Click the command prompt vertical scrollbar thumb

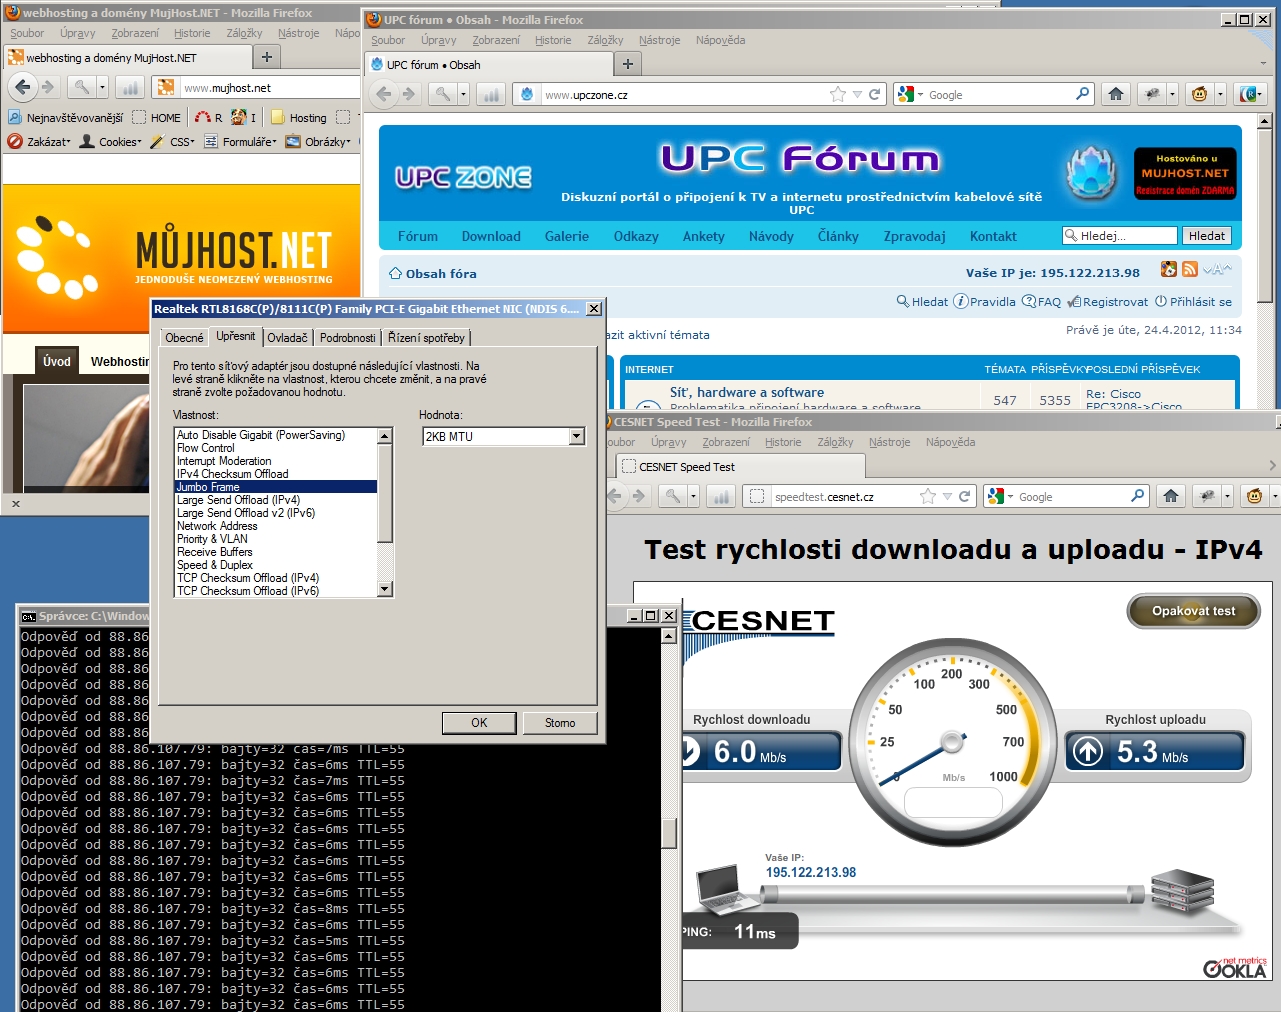(x=669, y=832)
